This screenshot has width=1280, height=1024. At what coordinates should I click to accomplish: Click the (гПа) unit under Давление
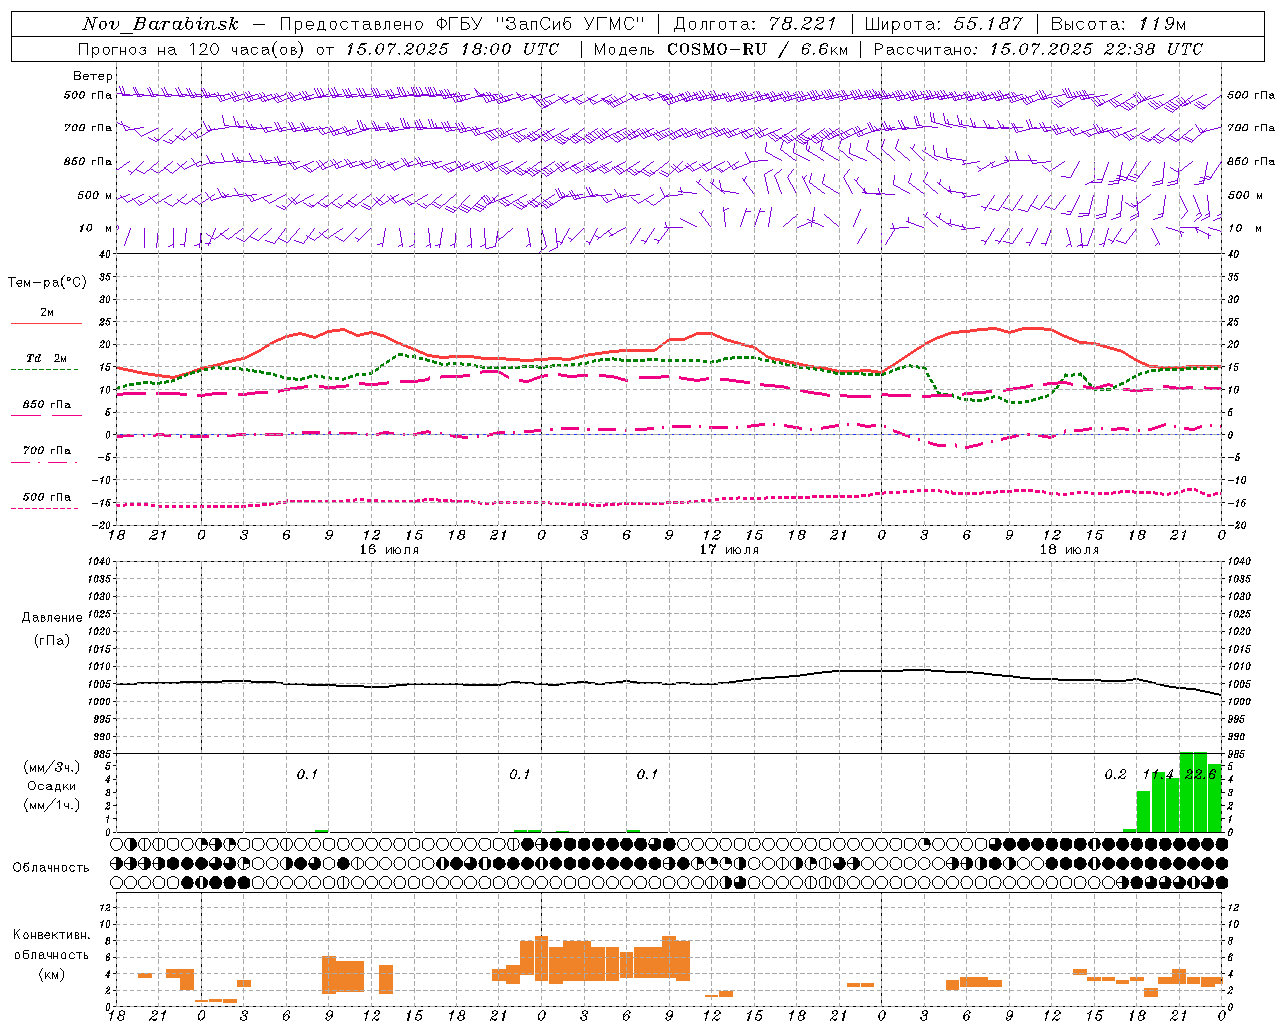[52, 640]
